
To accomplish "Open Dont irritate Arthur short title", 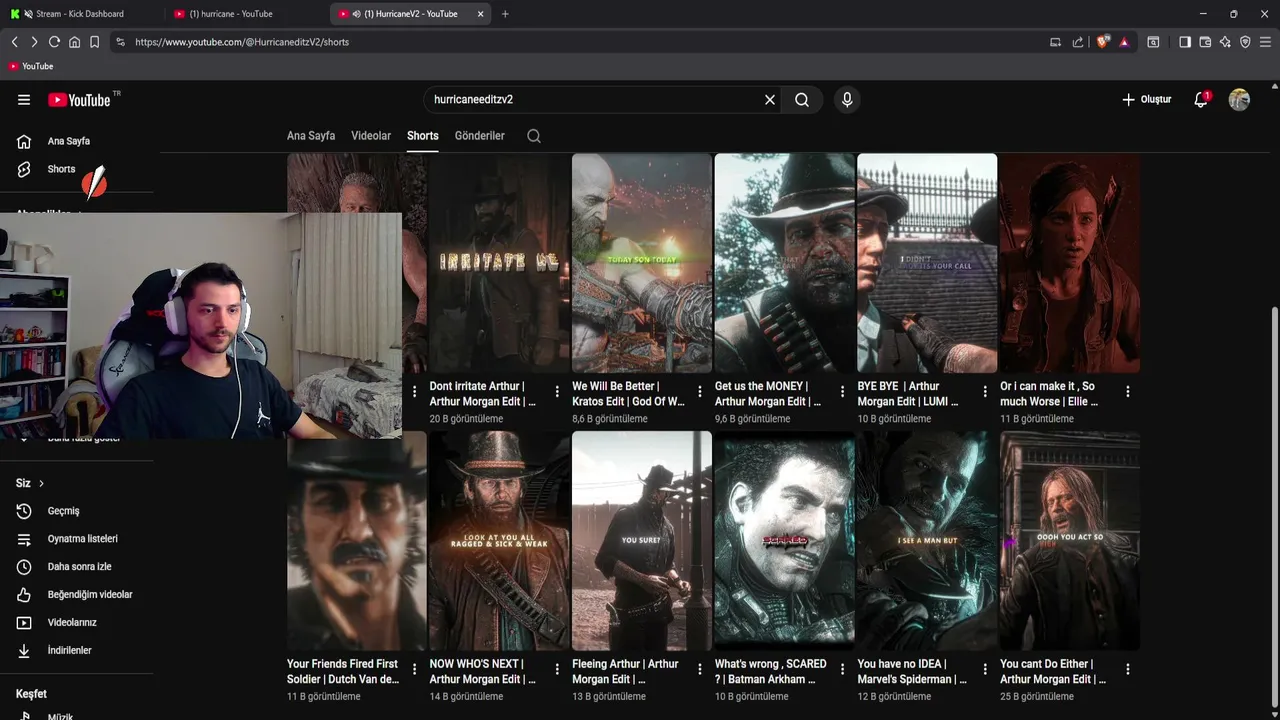I will (x=483, y=394).
